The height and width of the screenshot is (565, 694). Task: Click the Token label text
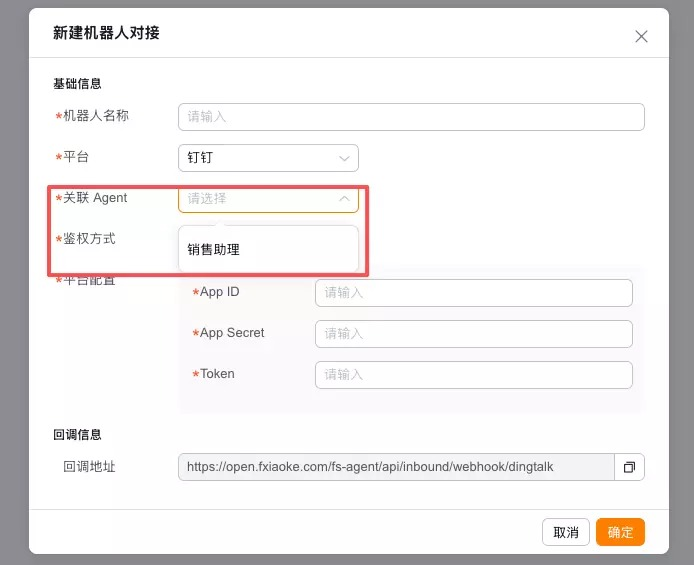217,374
